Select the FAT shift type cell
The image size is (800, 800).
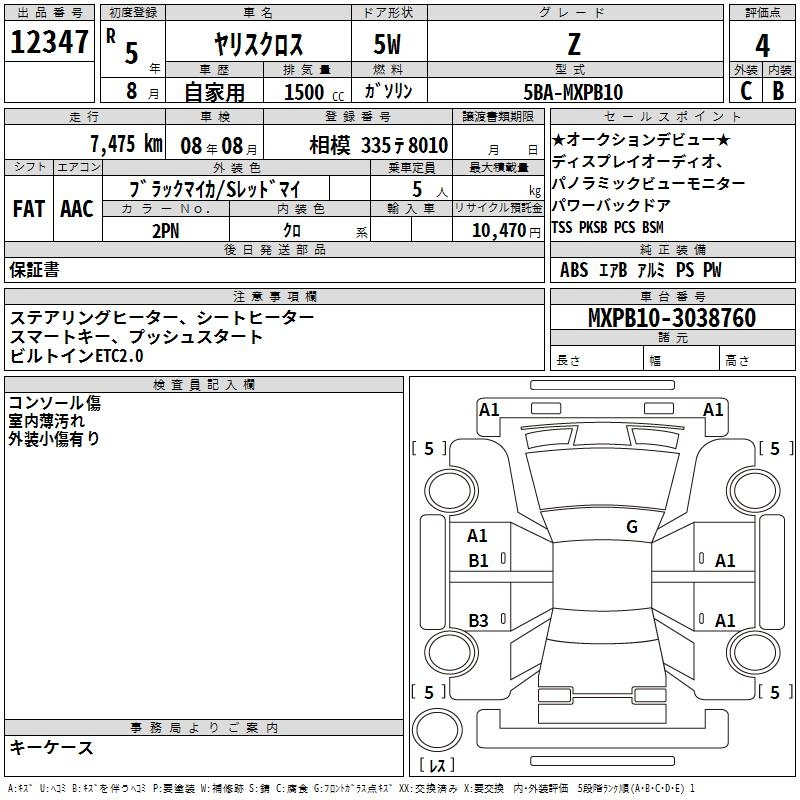[x=28, y=209]
